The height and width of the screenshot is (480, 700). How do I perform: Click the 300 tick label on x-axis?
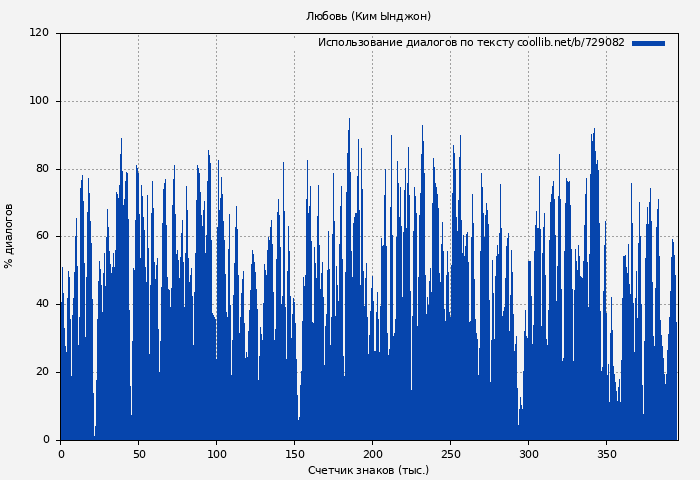528,454
